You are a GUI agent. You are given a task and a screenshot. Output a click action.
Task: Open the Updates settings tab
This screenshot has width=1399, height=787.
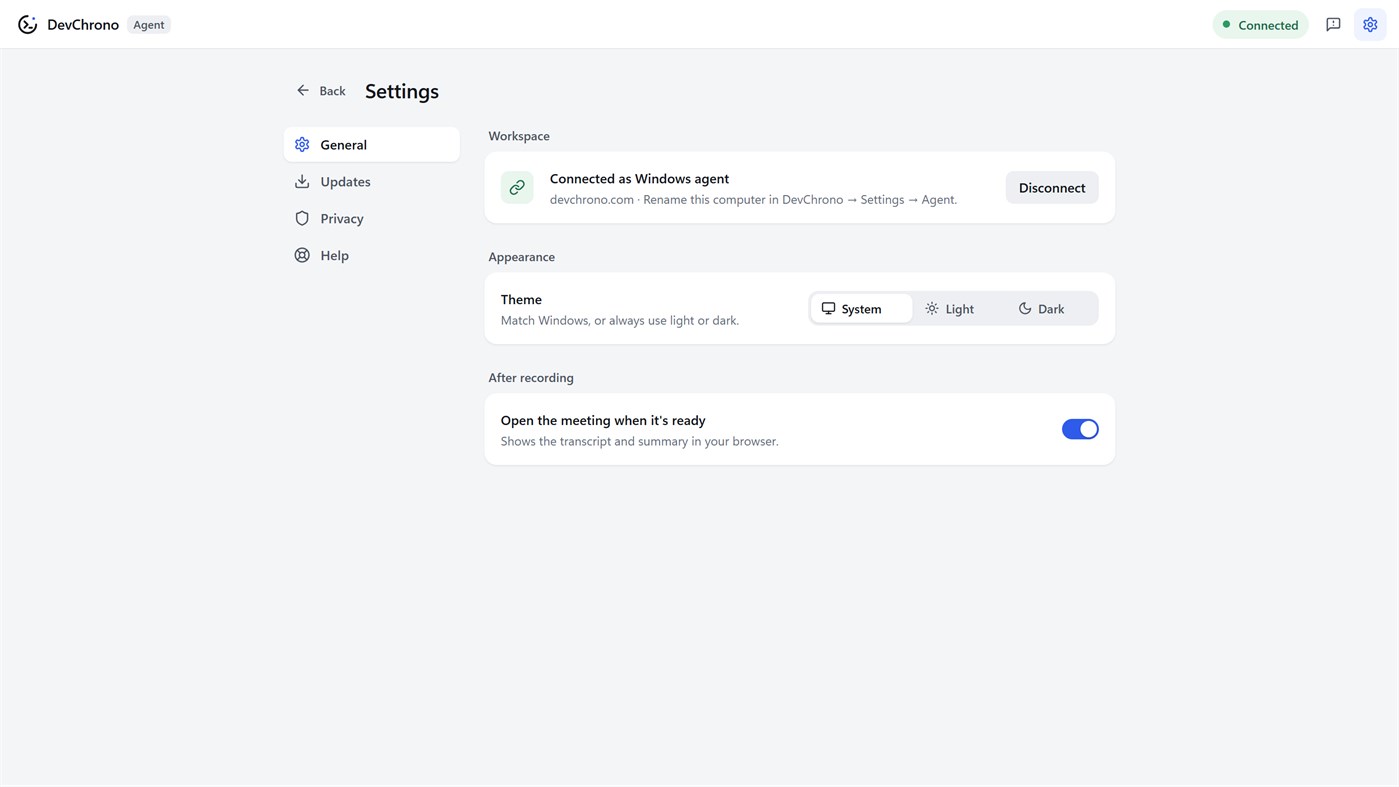click(372, 181)
